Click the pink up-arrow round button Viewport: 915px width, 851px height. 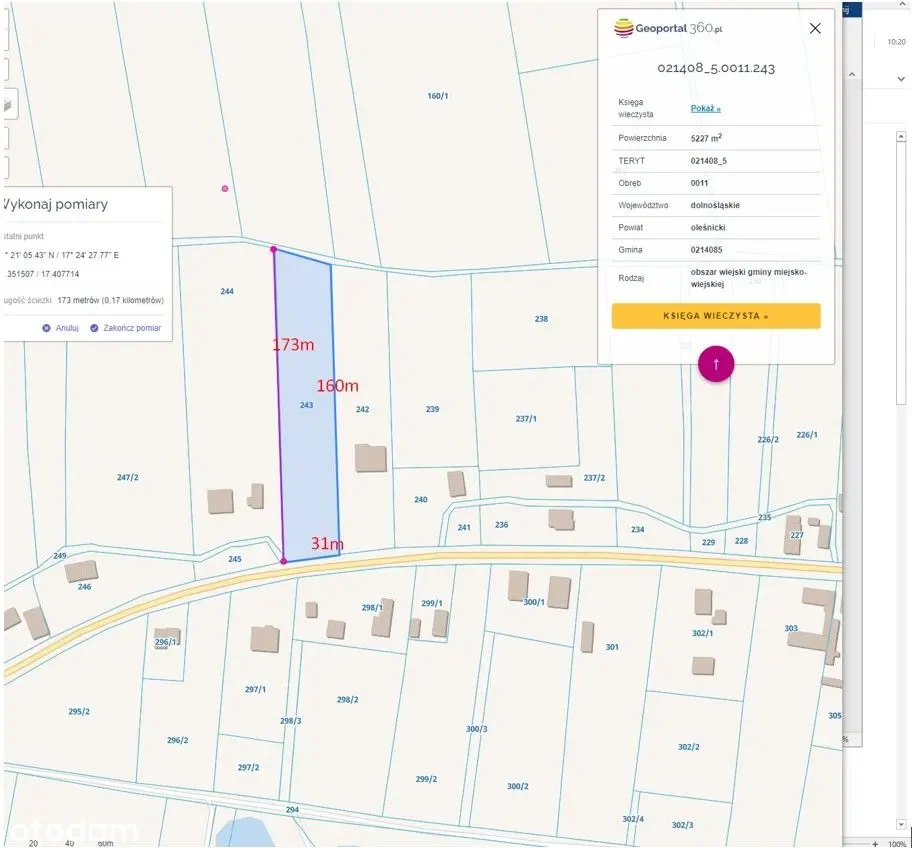[x=716, y=364]
